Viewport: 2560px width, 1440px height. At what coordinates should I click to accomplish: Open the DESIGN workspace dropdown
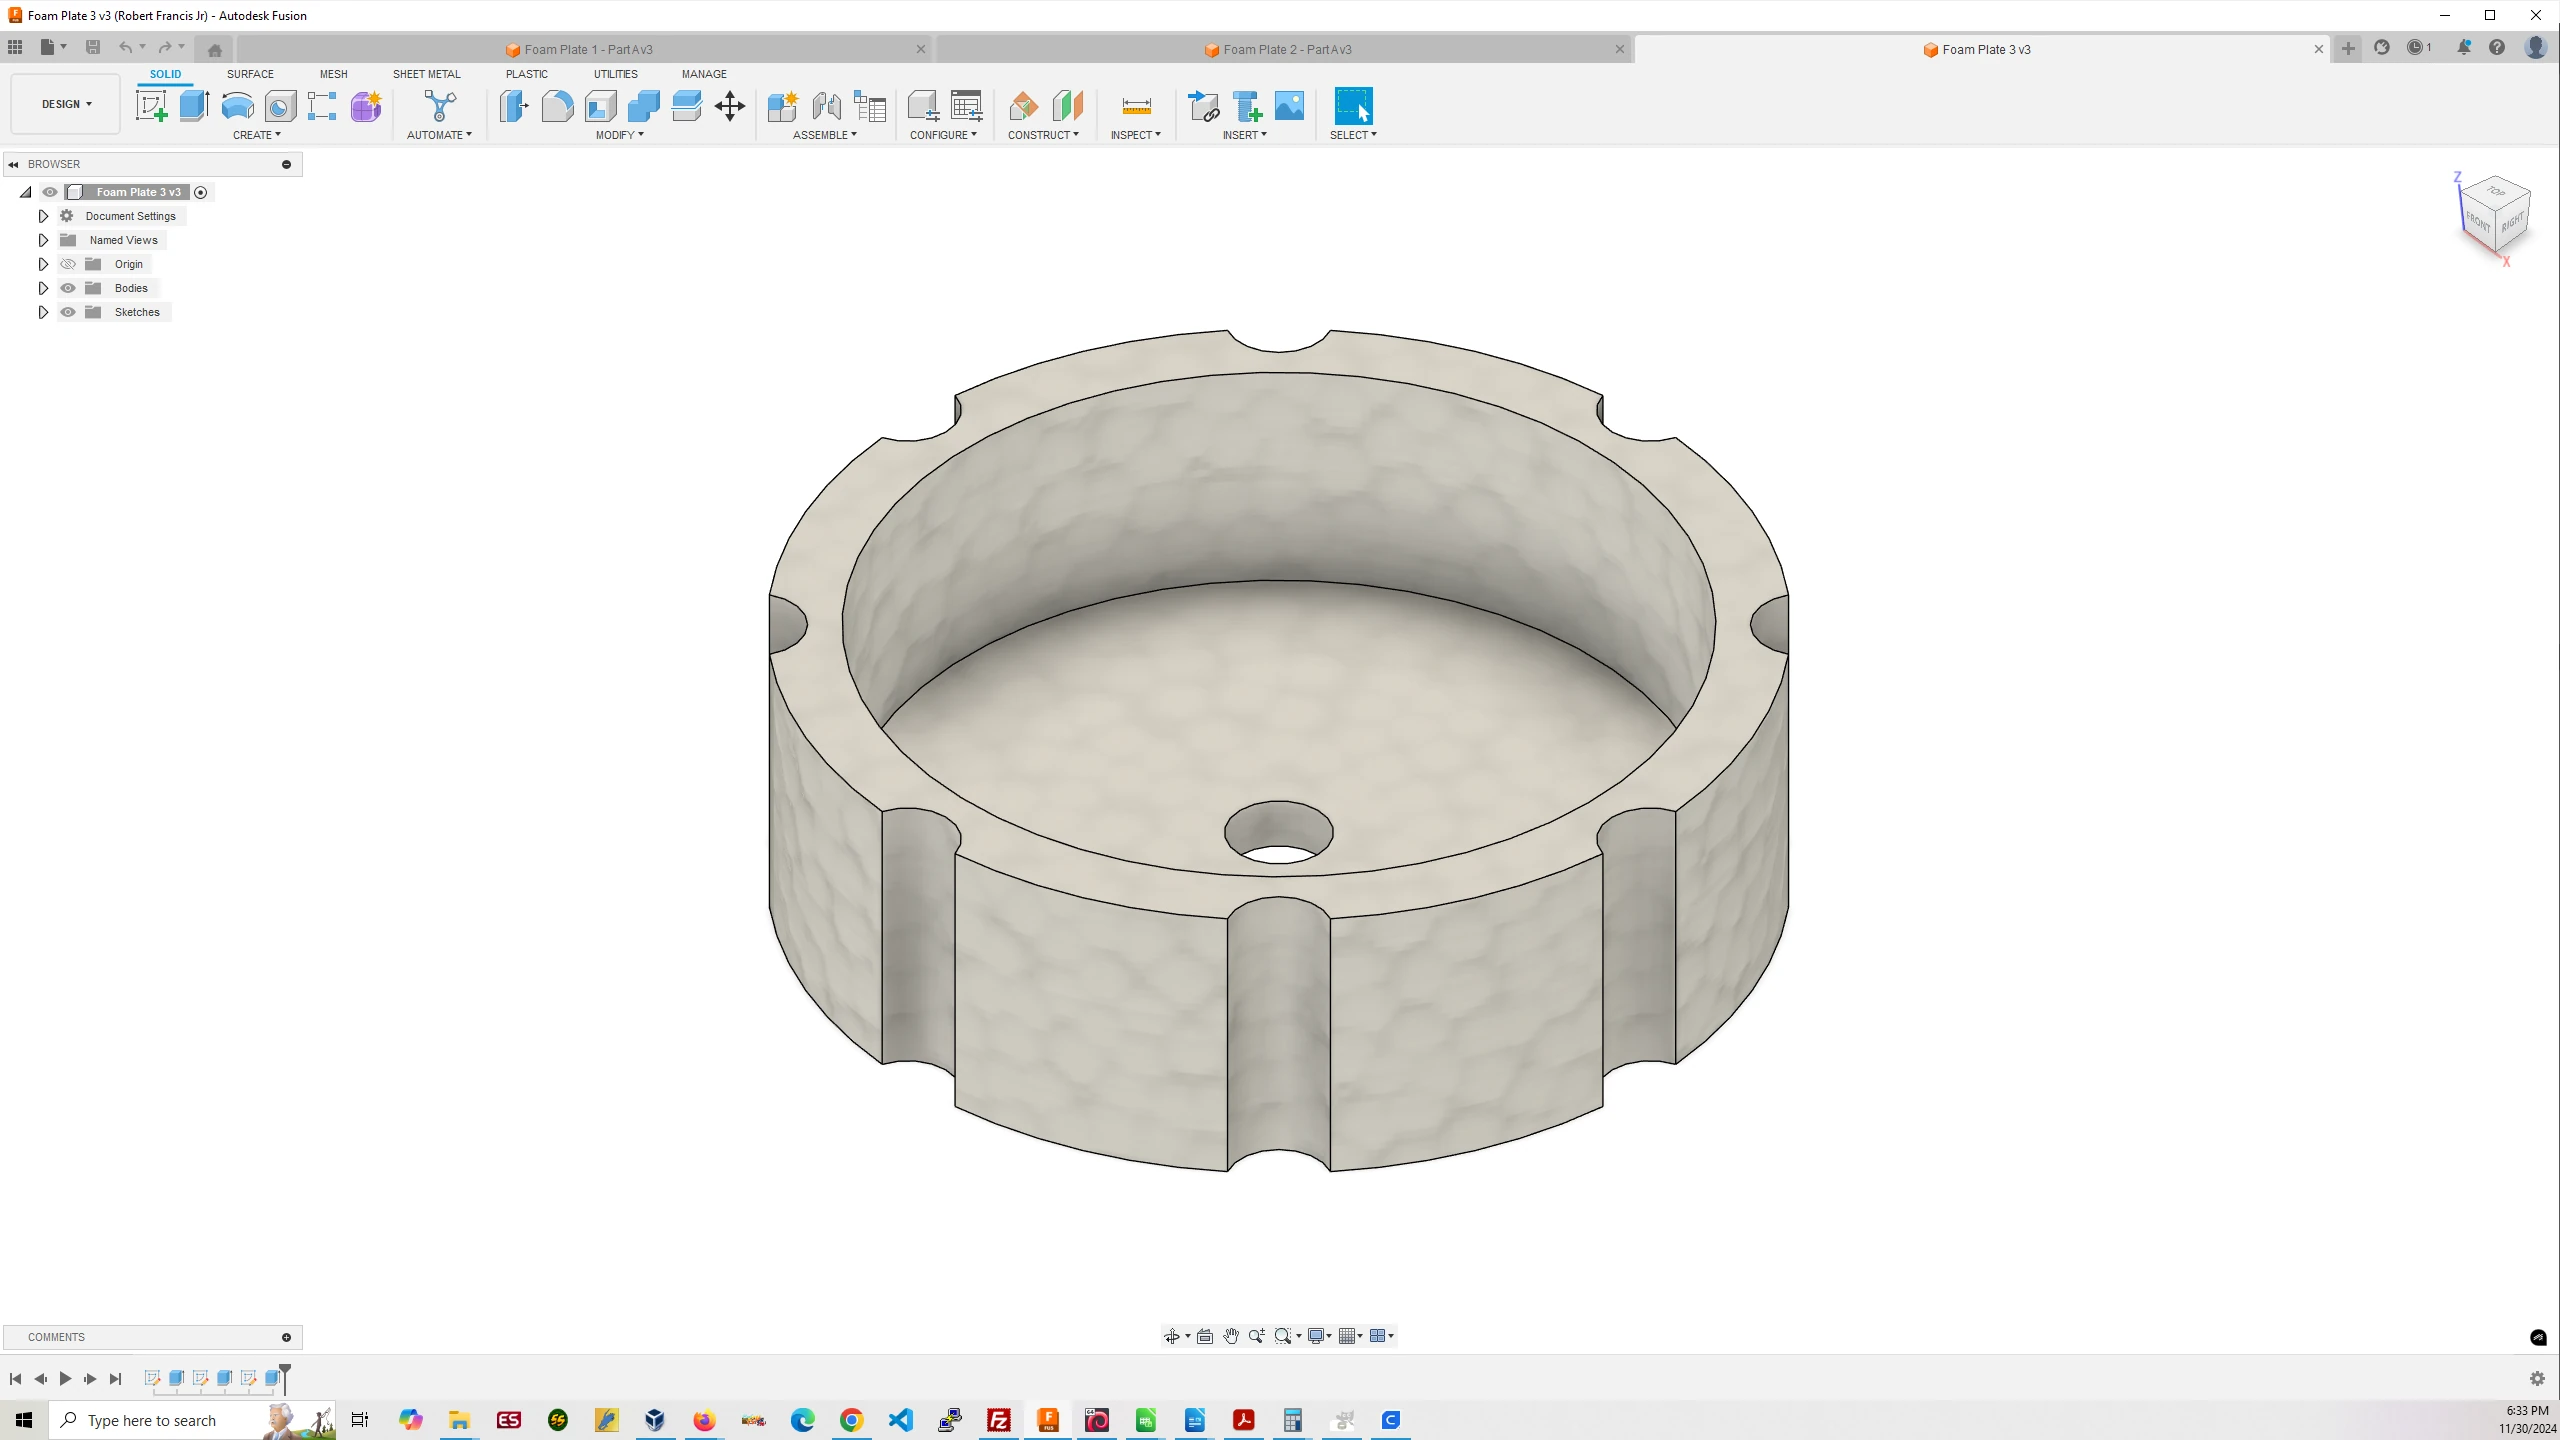pyautogui.click(x=66, y=104)
